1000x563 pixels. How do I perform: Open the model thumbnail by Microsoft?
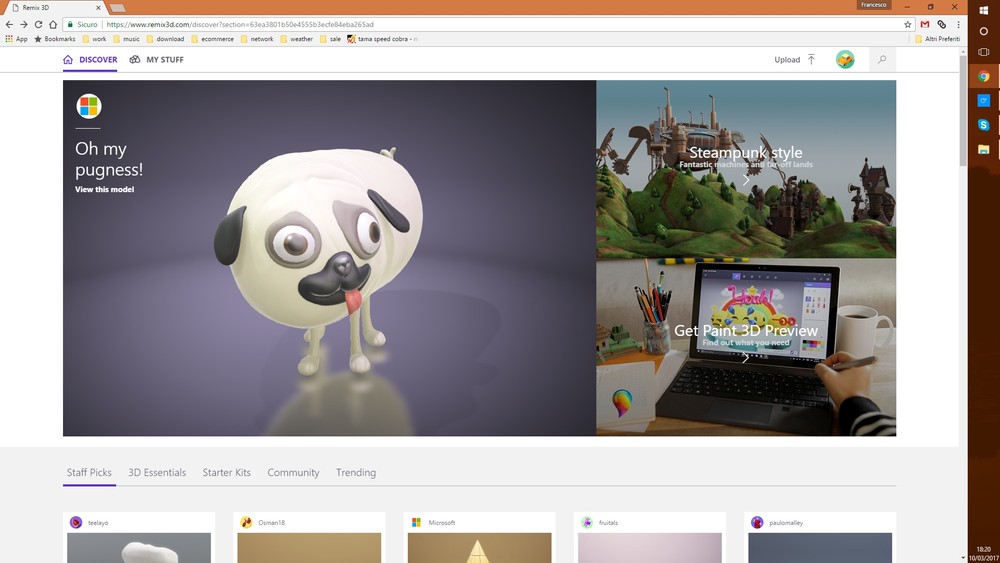point(480,548)
